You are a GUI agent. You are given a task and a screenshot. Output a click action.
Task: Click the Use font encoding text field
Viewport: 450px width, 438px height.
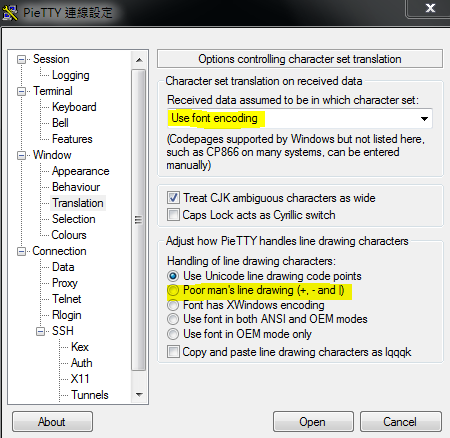pyautogui.click(x=299, y=118)
